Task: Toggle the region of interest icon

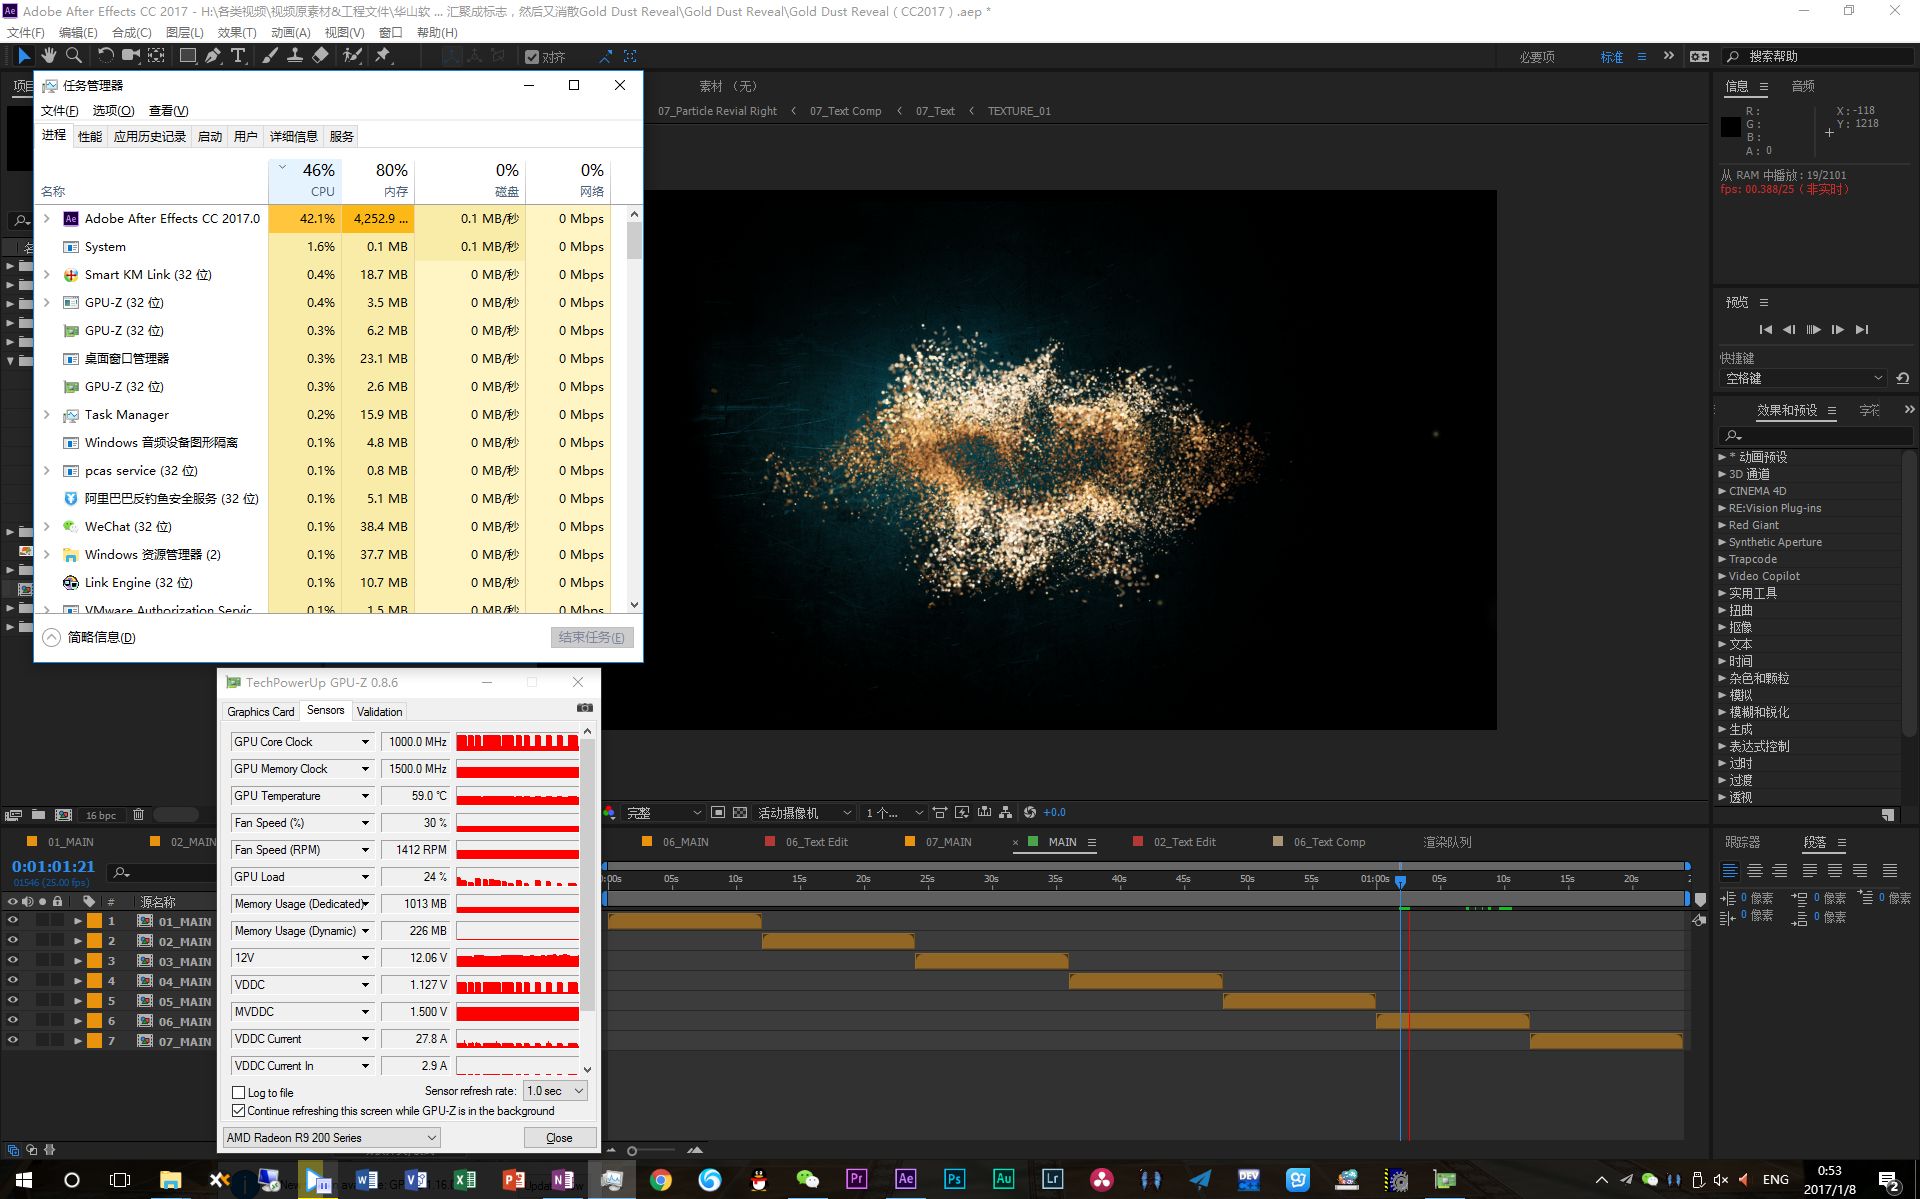Action: (x=717, y=813)
